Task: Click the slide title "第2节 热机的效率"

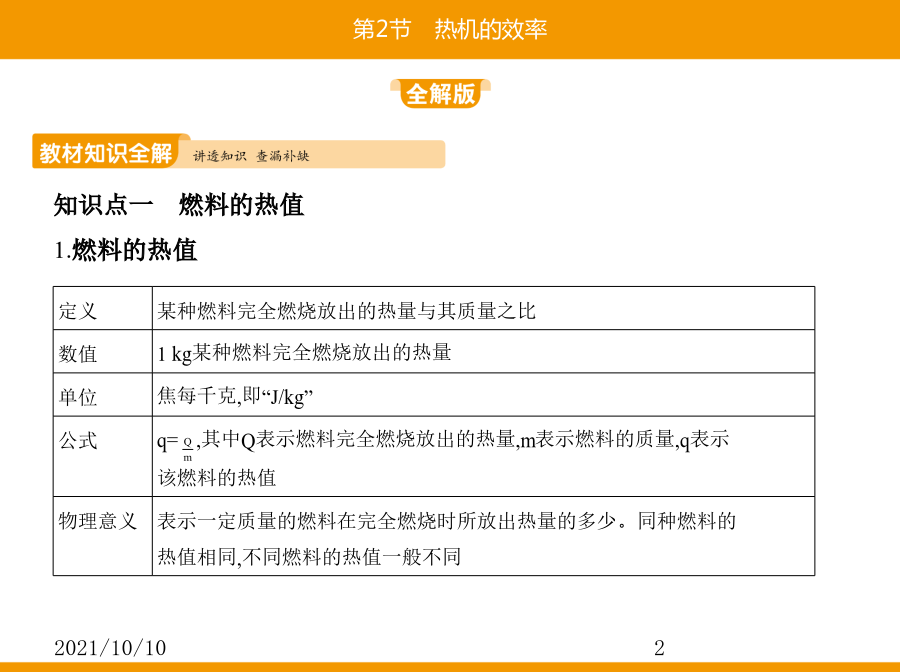Action: 450,29
